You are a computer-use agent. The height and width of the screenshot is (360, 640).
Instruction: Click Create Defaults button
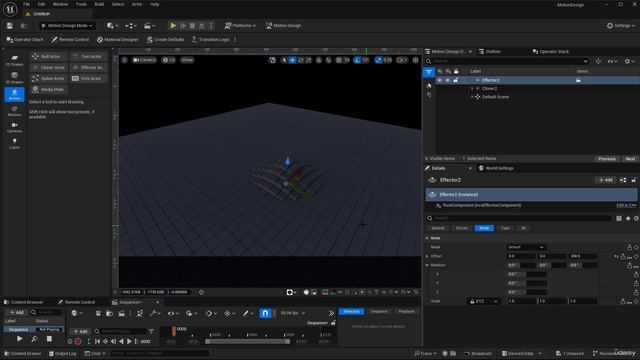tap(166, 40)
